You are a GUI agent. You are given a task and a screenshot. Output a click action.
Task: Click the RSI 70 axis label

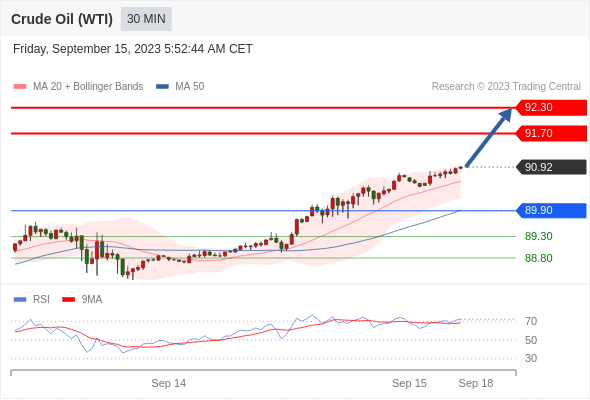click(x=531, y=321)
